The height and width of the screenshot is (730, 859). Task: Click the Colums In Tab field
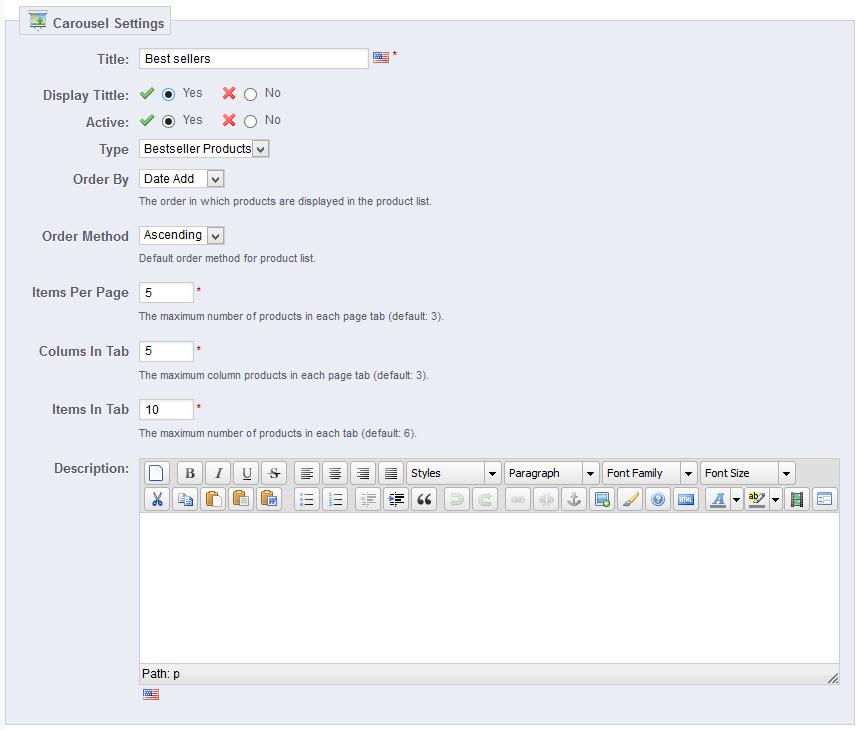166,351
